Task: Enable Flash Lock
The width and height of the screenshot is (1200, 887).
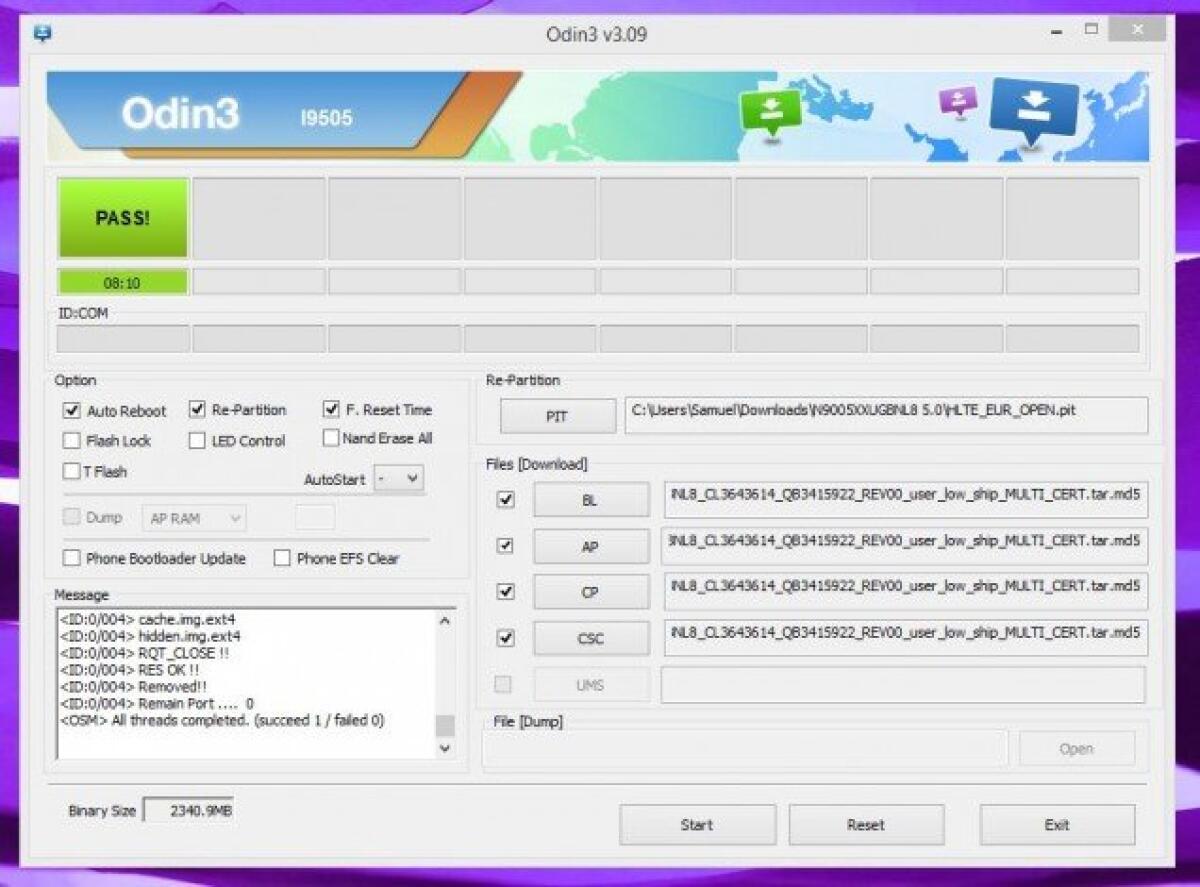Action: (x=69, y=440)
